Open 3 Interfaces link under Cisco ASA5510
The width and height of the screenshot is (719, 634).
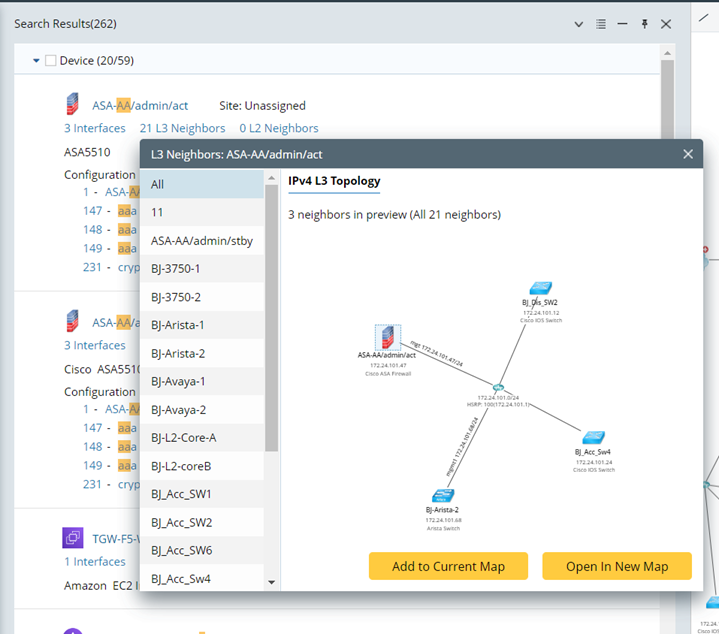pyautogui.click(x=94, y=345)
